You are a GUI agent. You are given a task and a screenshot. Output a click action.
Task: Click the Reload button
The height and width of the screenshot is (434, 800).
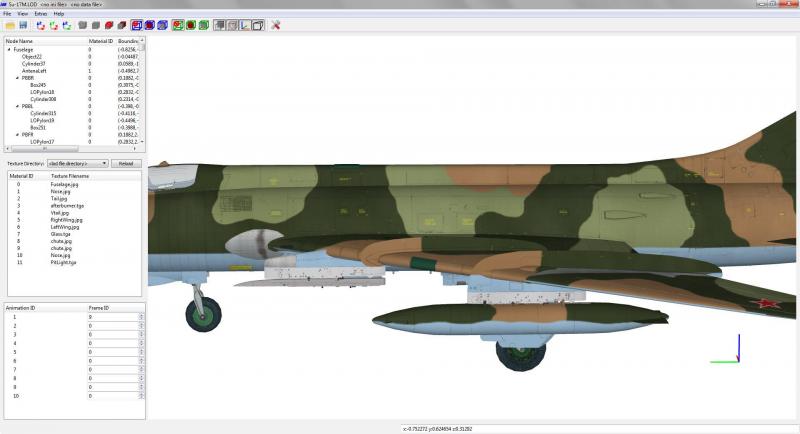coord(126,163)
